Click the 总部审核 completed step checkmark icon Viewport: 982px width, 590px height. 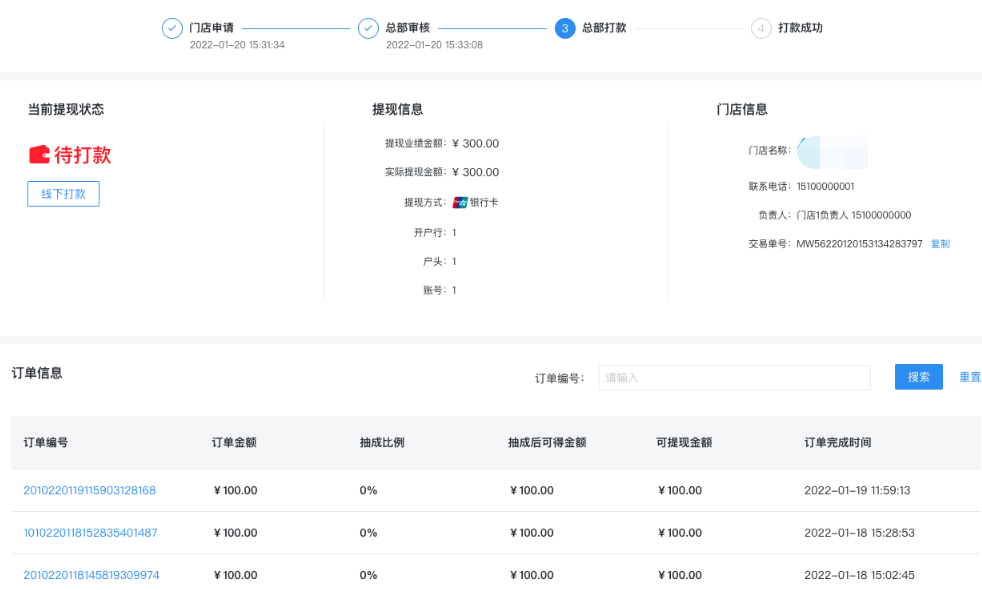pyautogui.click(x=369, y=29)
